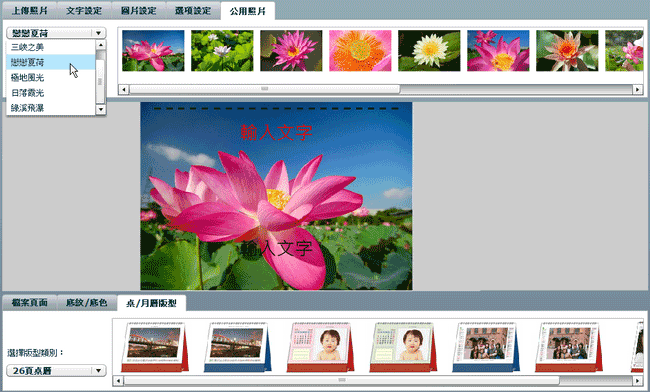
Task: Switch to the 上傳照片 tab
Action: (29, 10)
